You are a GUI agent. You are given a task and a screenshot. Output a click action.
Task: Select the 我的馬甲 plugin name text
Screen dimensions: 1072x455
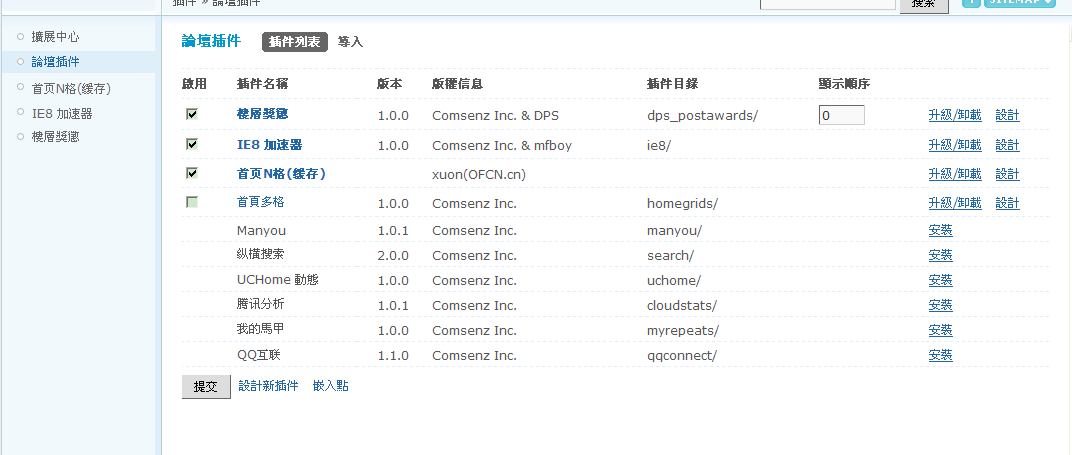260,329
